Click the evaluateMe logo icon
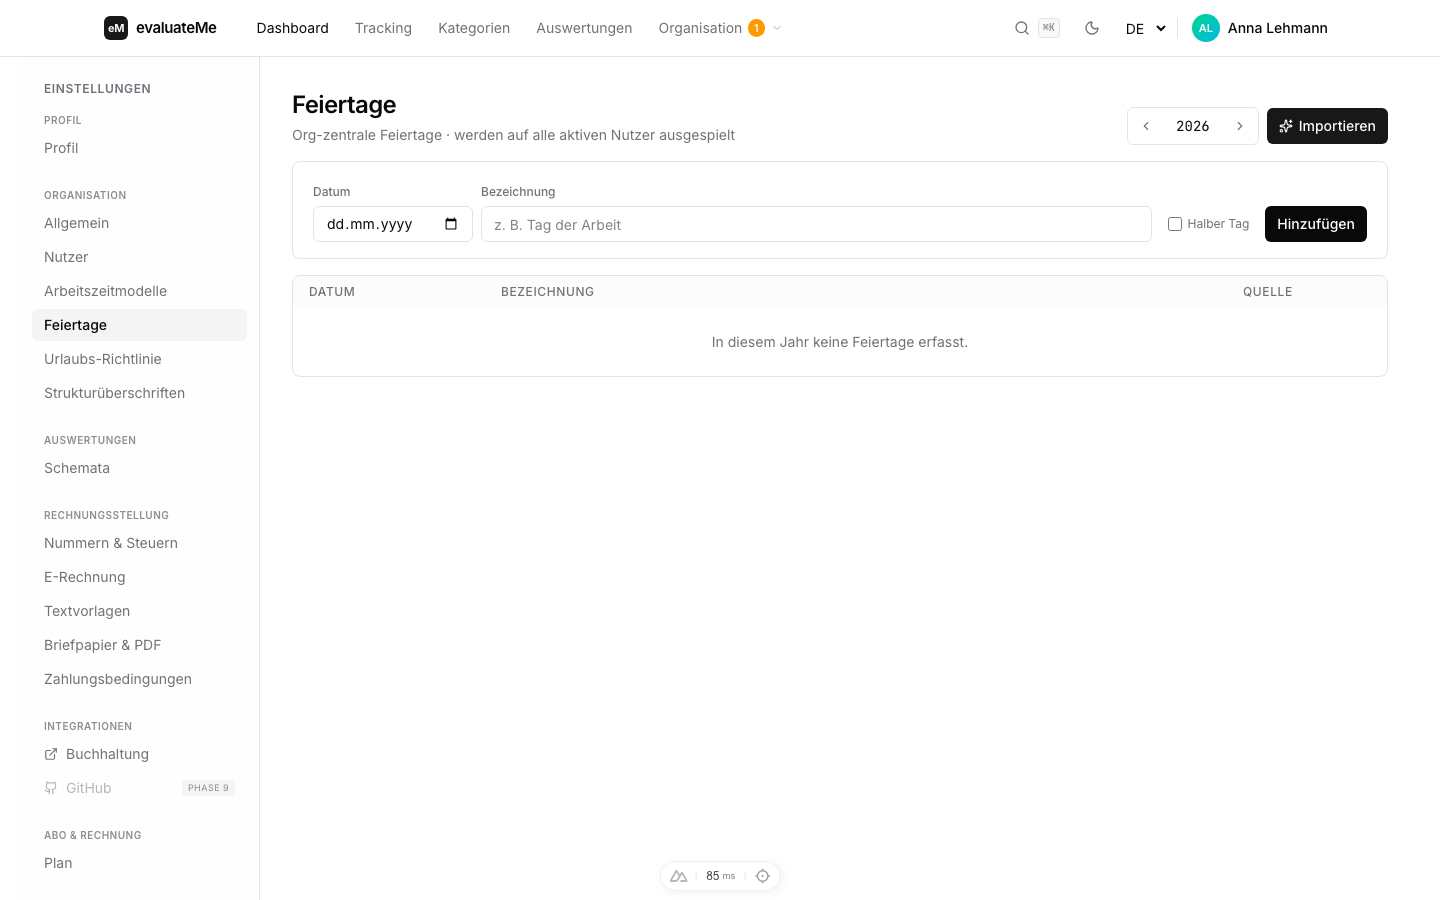The image size is (1440, 900). [x=116, y=28]
